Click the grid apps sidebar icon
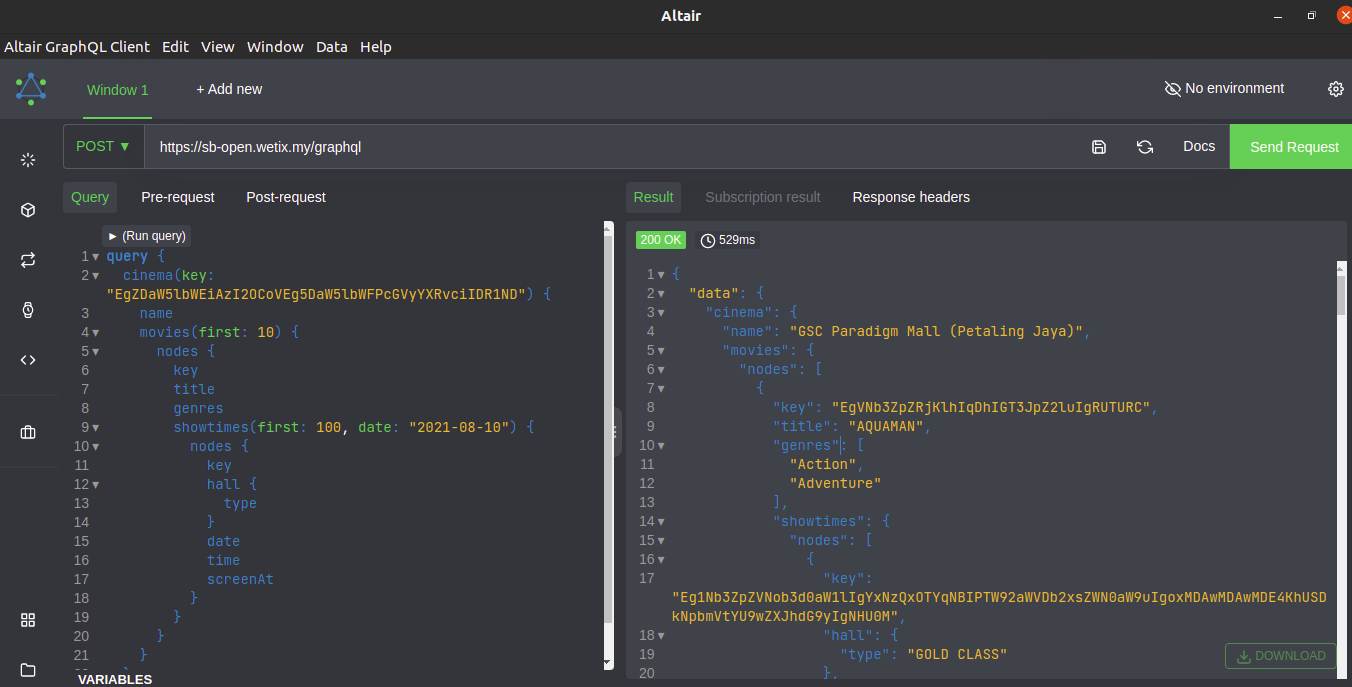 coord(28,620)
